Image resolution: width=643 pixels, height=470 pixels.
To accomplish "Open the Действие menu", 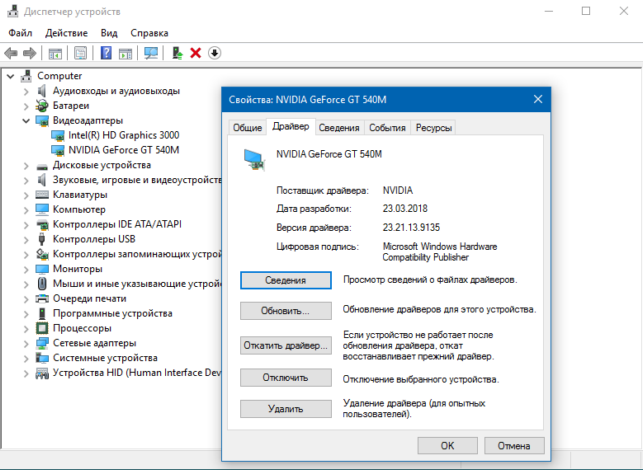I will (x=66, y=33).
